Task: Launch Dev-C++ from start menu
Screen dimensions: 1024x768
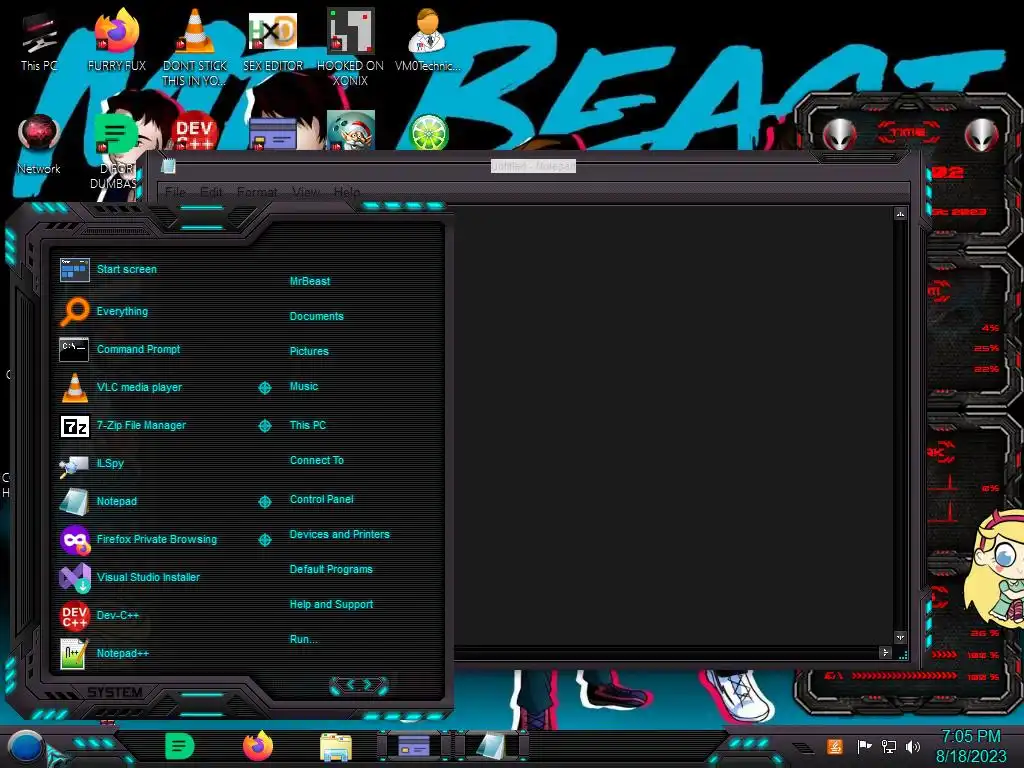Action: pyautogui.click(x=99, y=615)
